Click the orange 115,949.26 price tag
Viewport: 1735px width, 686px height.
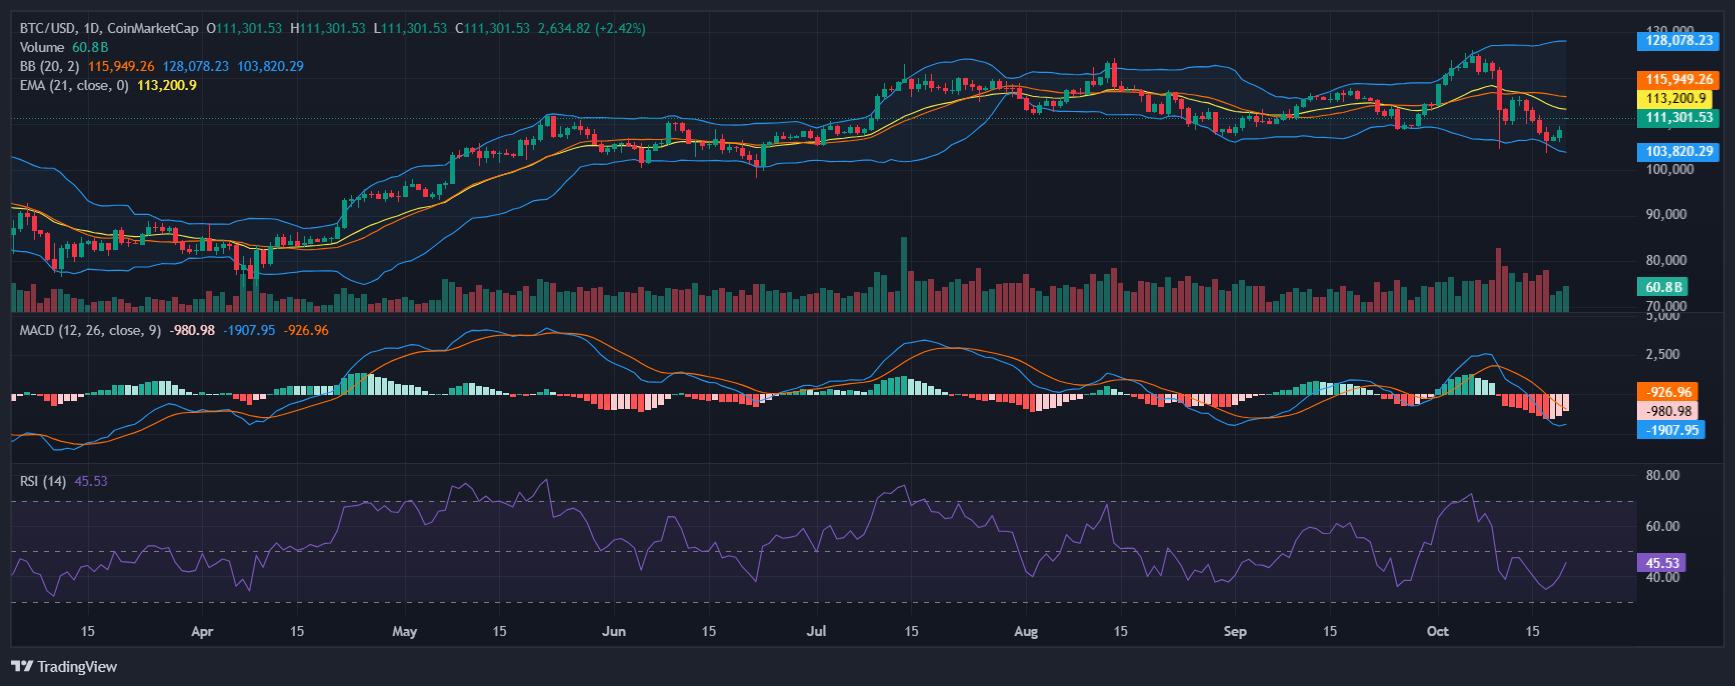1679,79
